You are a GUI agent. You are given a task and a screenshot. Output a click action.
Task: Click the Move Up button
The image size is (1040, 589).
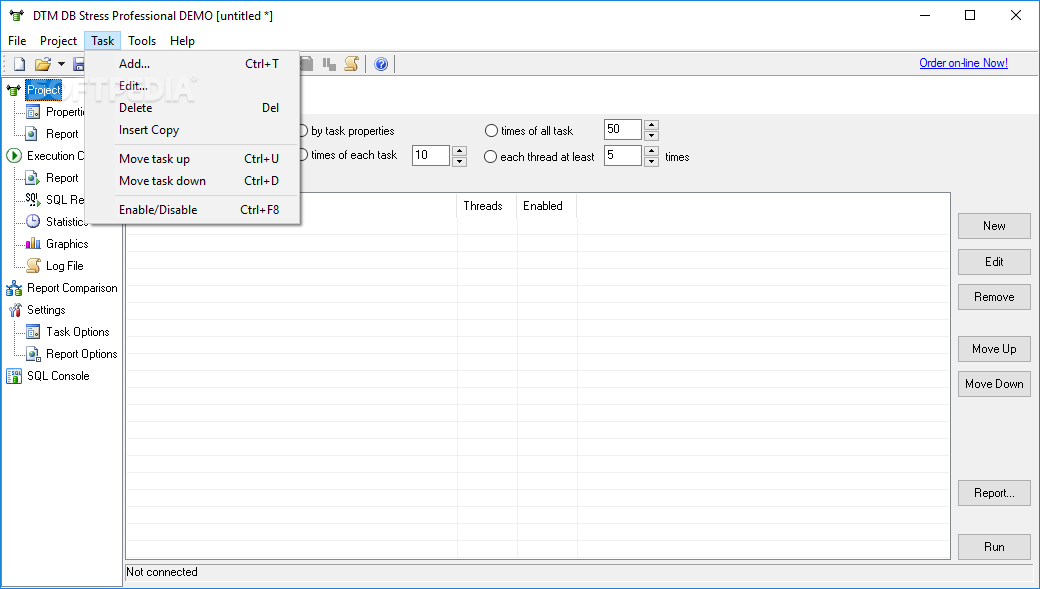[x=994, y=349]
